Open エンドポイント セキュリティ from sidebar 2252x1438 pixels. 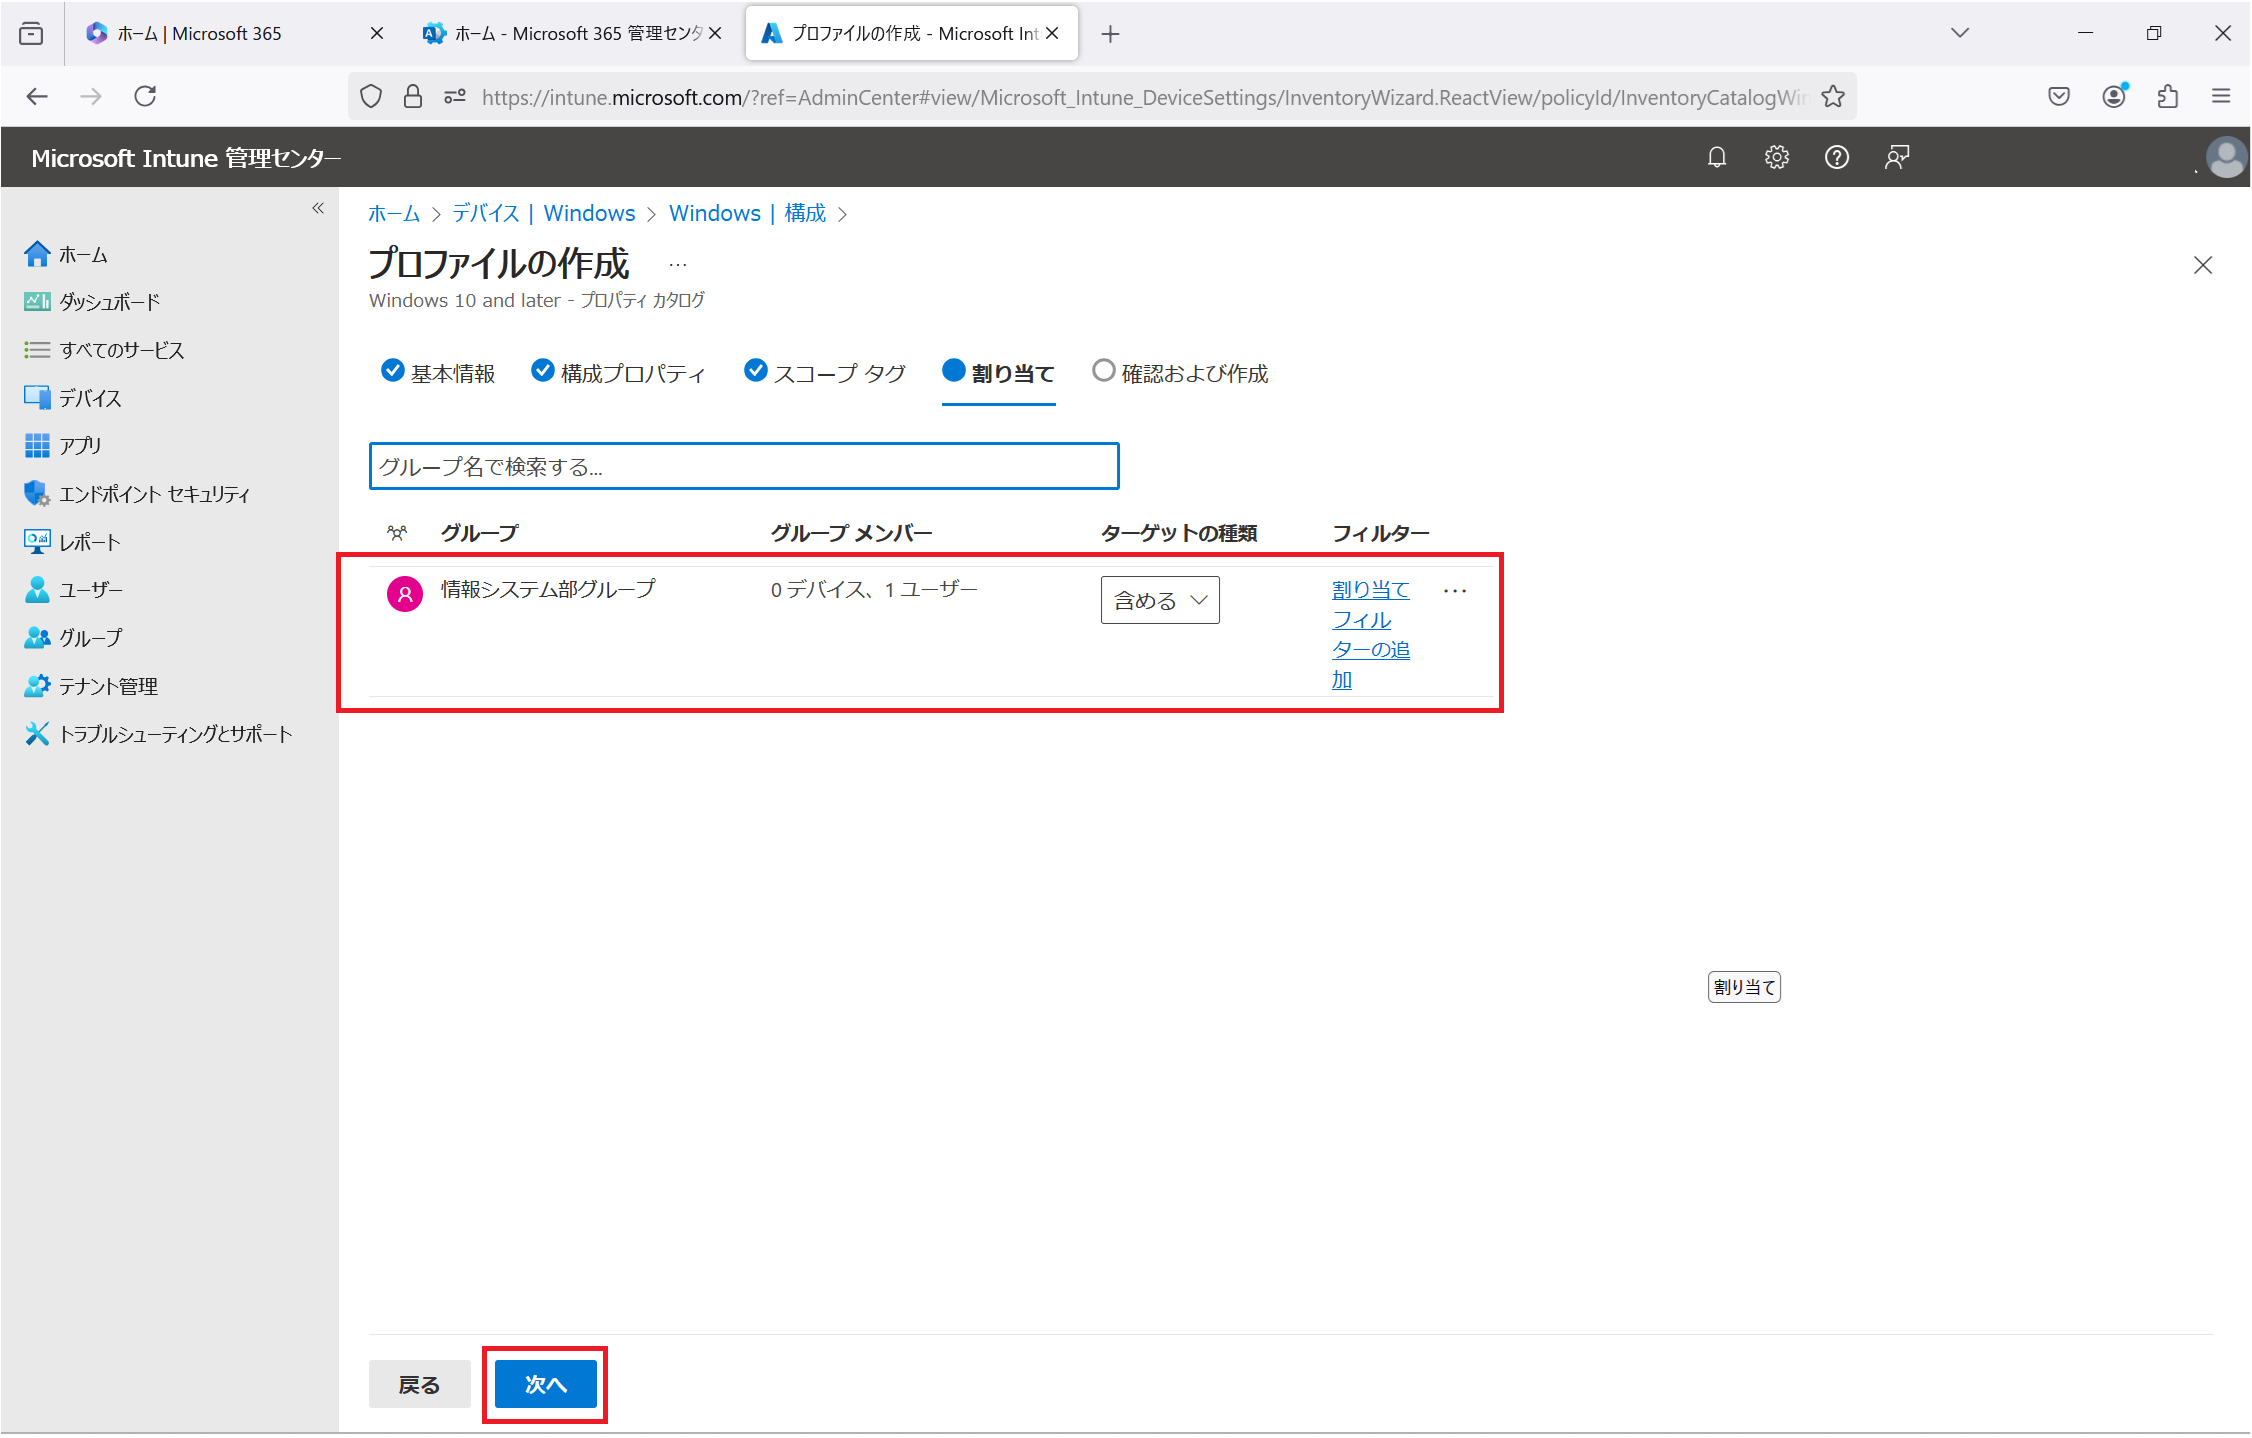[154, 493]
